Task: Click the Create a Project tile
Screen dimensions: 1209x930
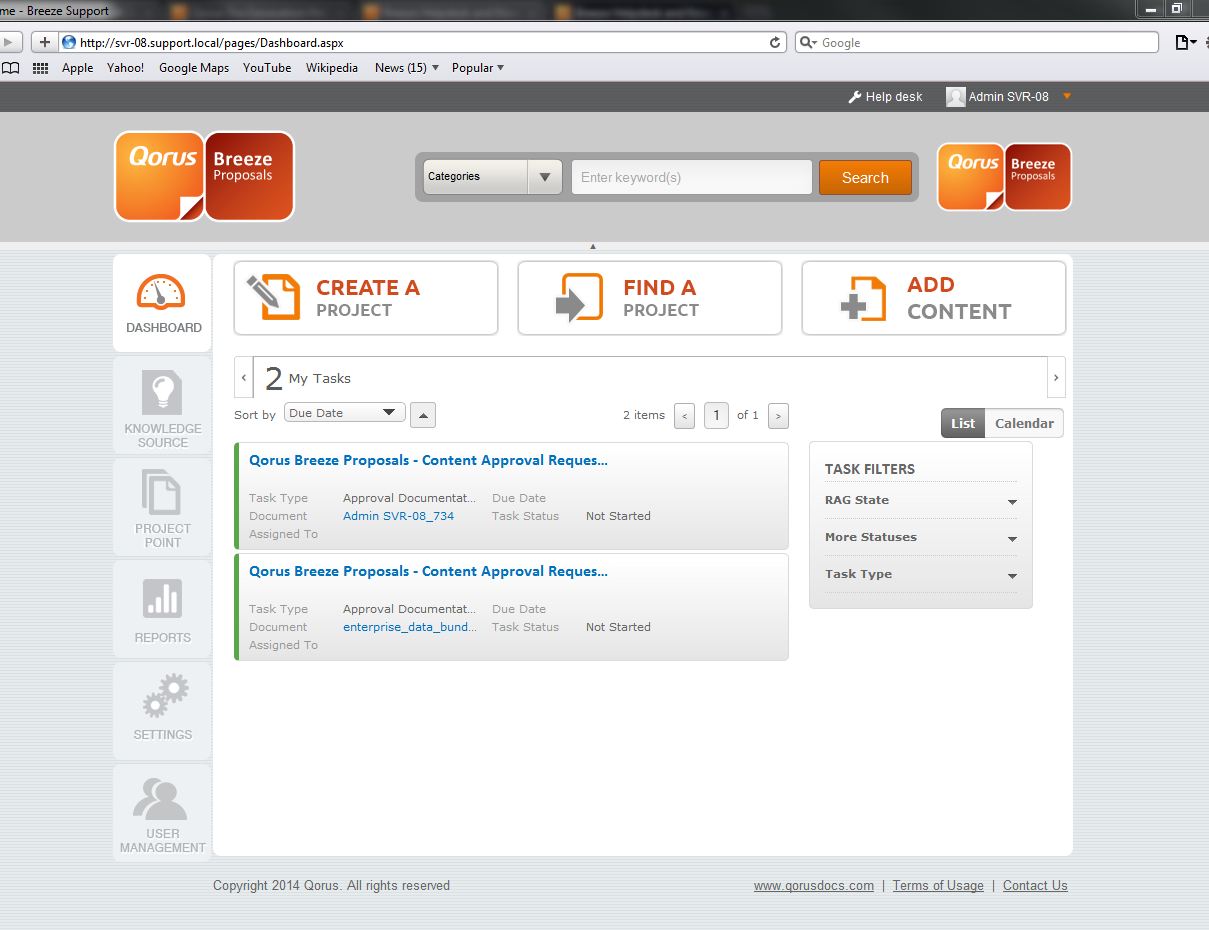Action: [366, 298]
